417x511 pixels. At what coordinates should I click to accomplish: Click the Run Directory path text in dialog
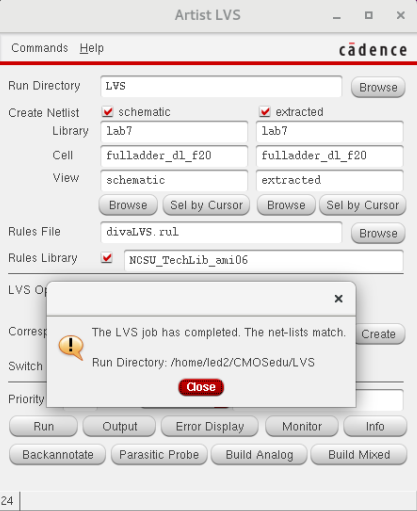203,362
